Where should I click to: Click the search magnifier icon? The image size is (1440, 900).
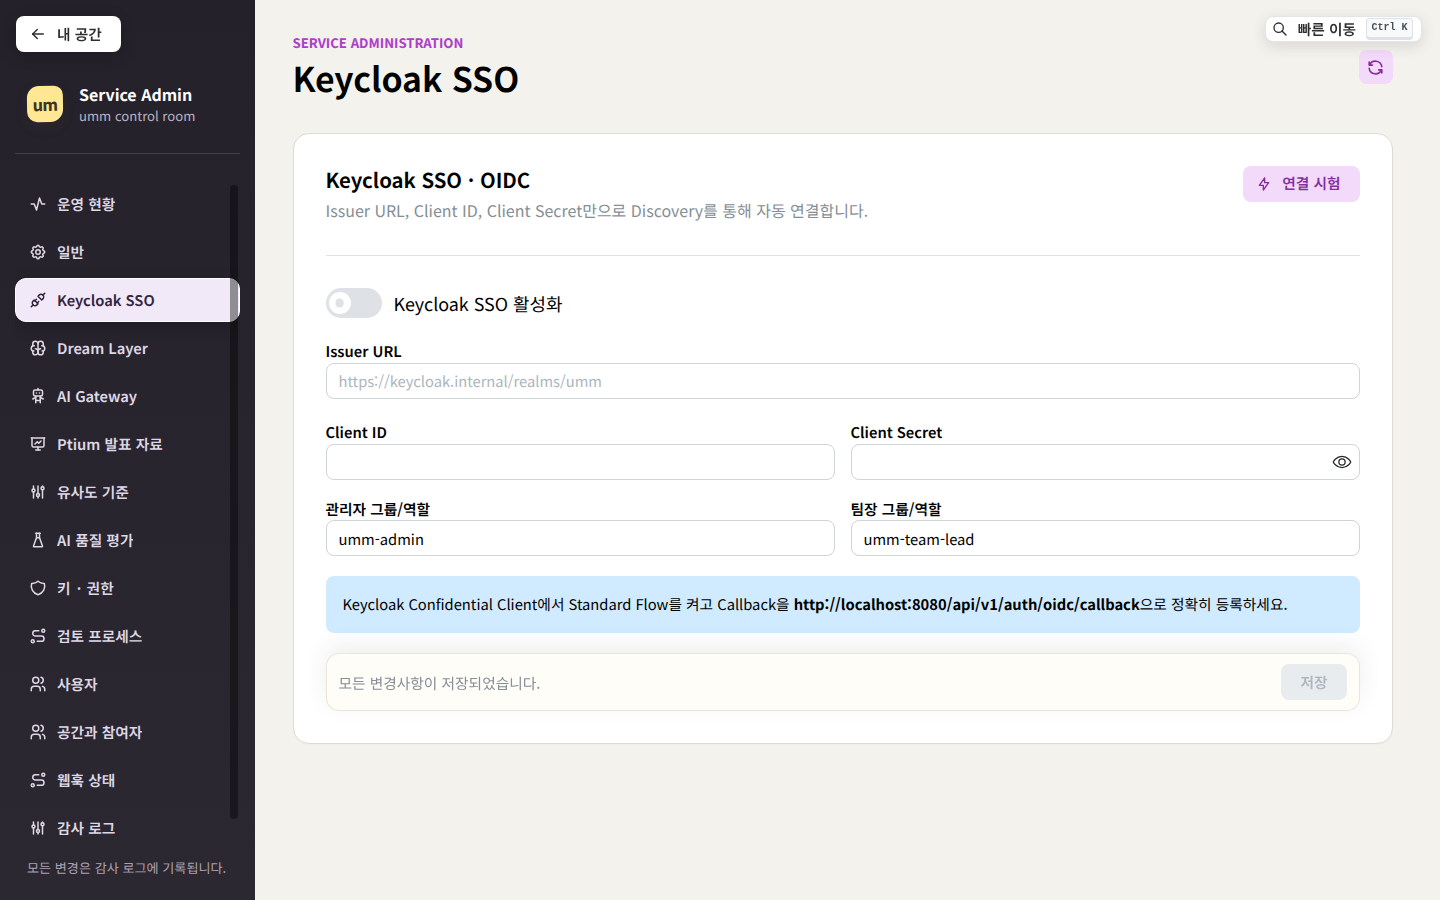pyautogui.click(x=1280, y=29)
